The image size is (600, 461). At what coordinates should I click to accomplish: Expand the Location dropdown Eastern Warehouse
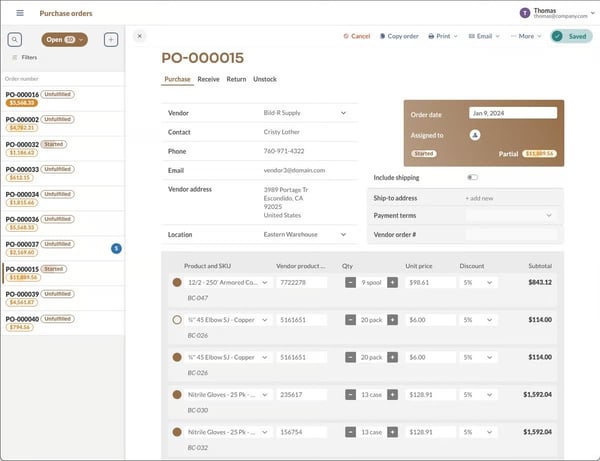(x=343, y=235)
